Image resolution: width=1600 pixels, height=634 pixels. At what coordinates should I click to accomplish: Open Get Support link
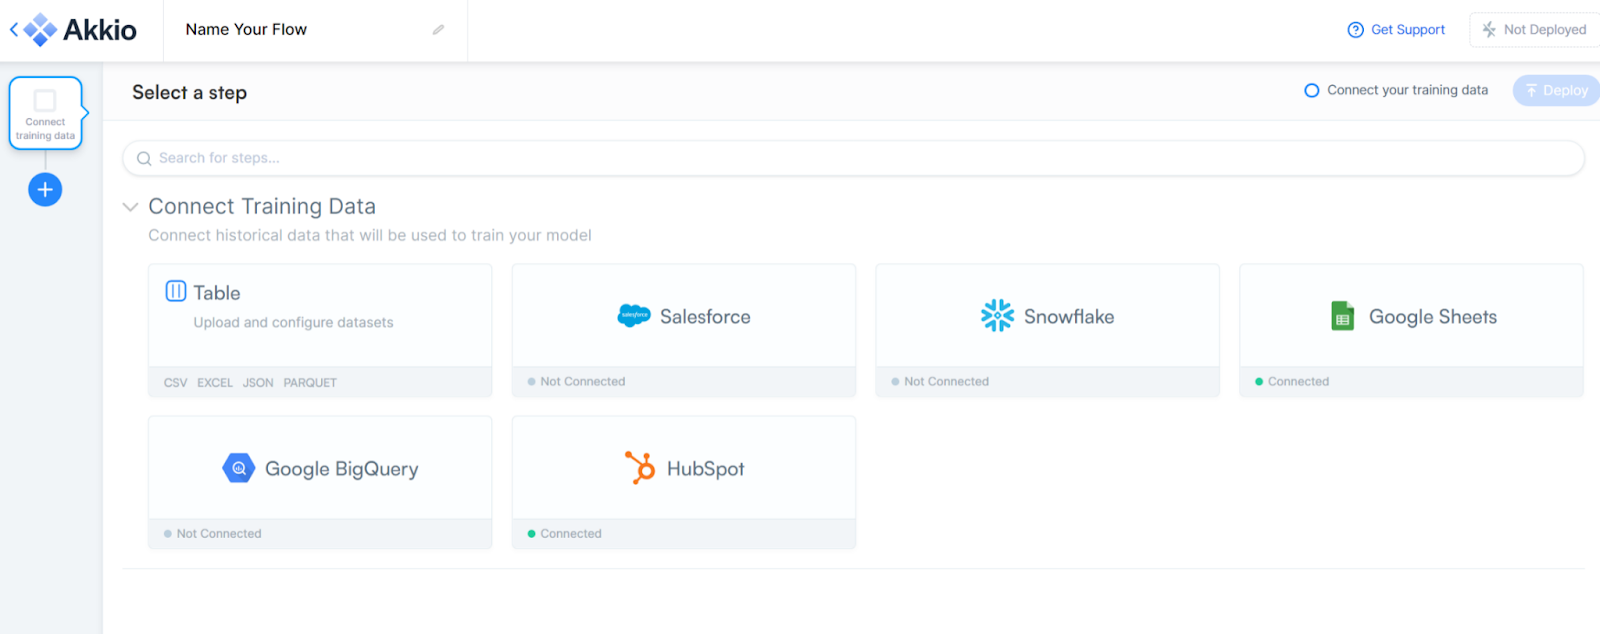(1396, 30)
